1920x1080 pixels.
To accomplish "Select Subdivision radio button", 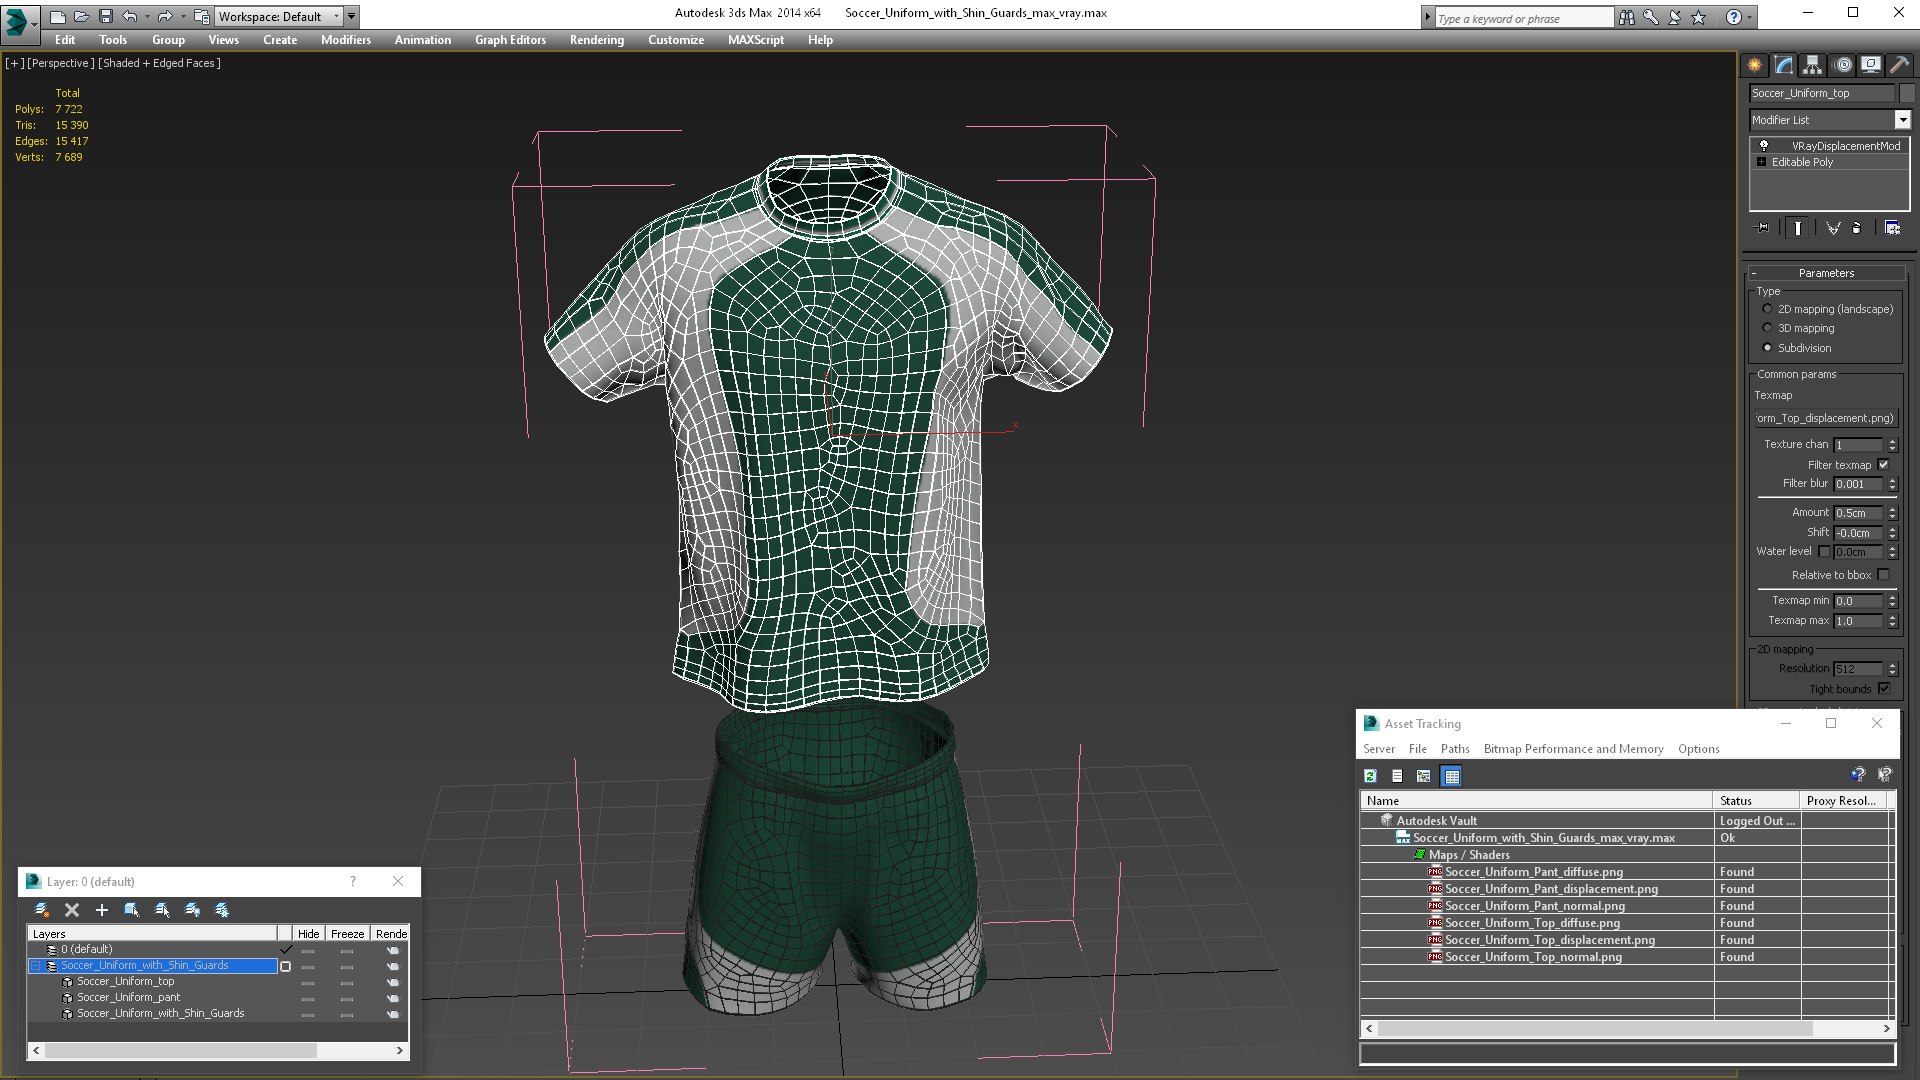I will point(1767,348).
